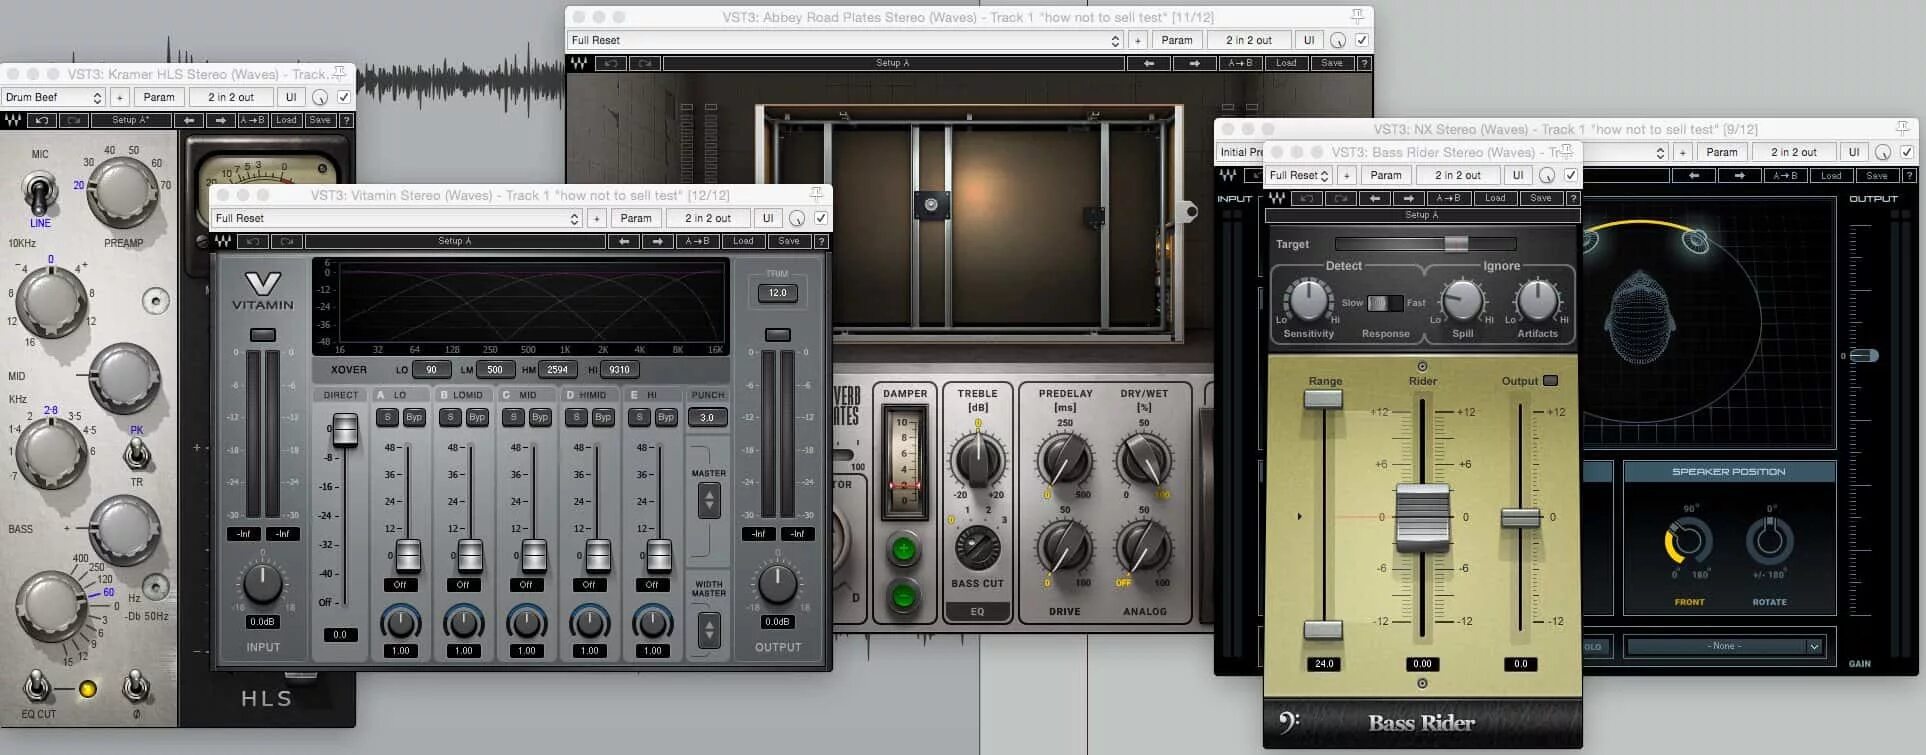The height and width of the screenshot is (755, 1926).
Task: Open Setup A preset menu in Vitamin
Action: point(455,241)
